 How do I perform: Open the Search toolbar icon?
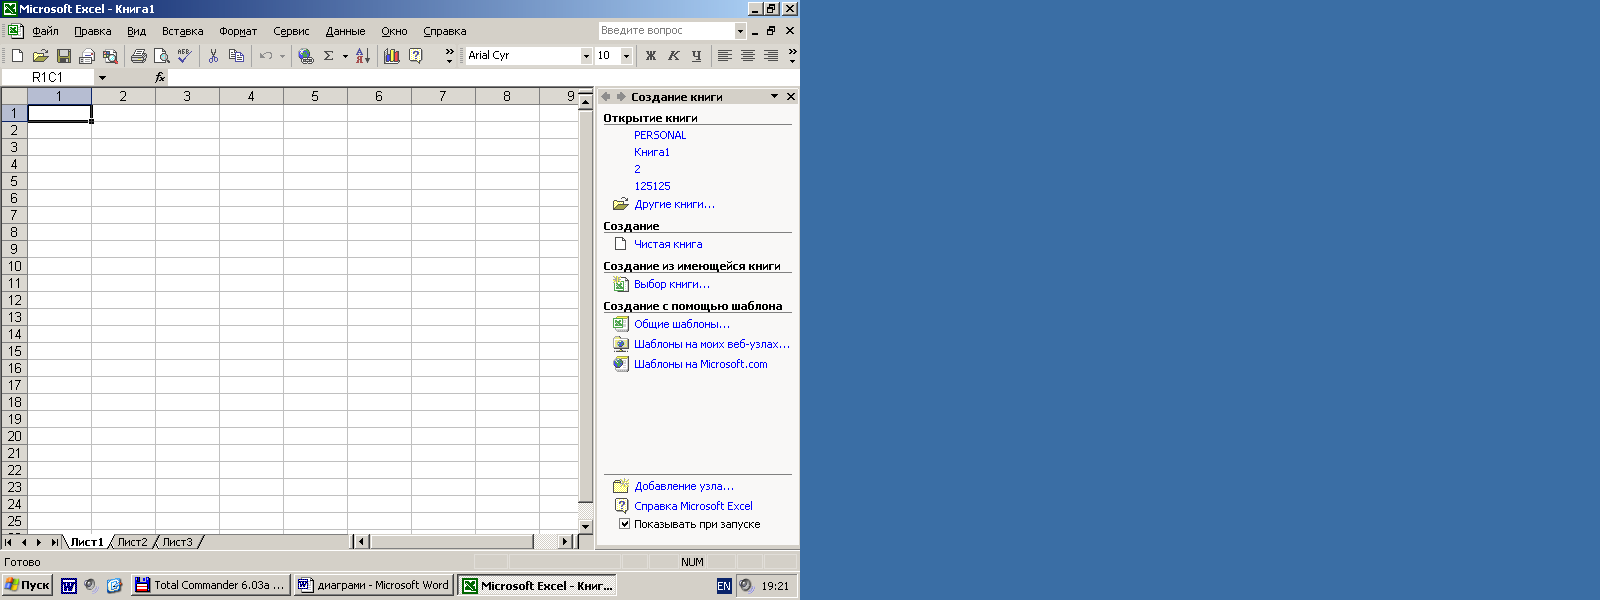click(x=110, y=56)
